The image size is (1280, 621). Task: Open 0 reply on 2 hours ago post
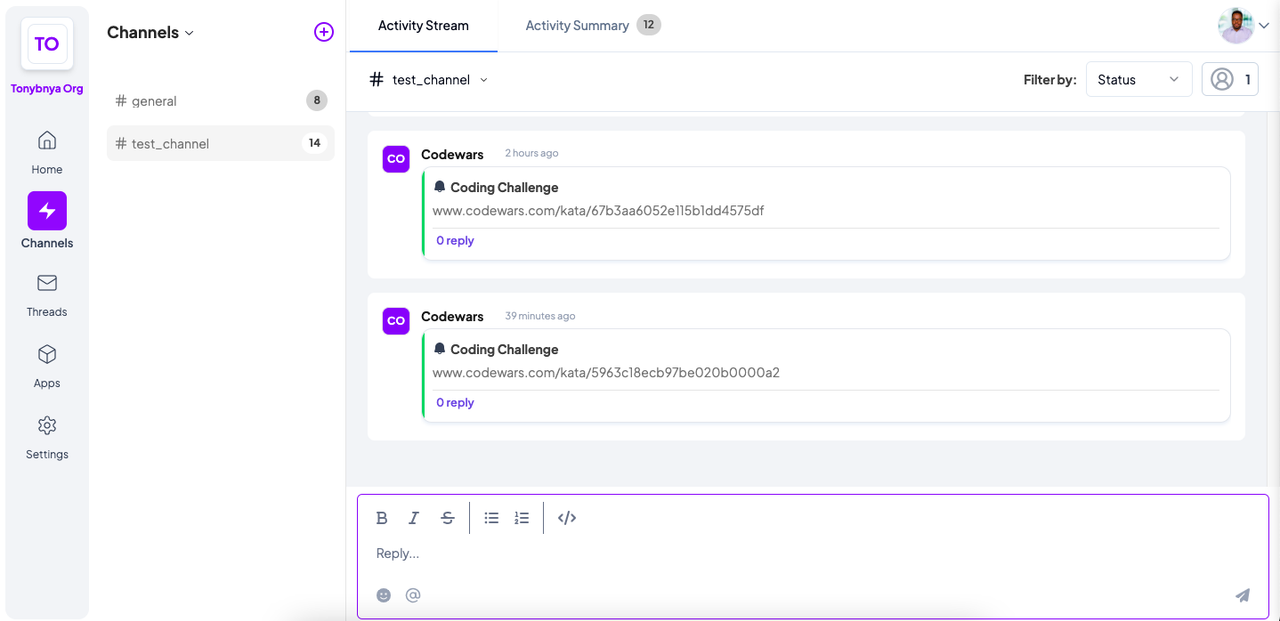click(x=455, y=241)
